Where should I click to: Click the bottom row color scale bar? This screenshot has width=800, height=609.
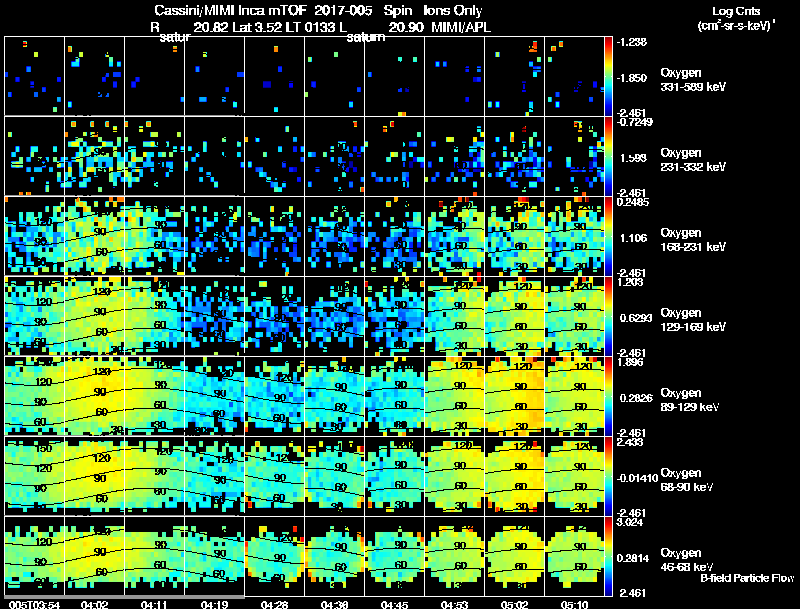(608, 556)
